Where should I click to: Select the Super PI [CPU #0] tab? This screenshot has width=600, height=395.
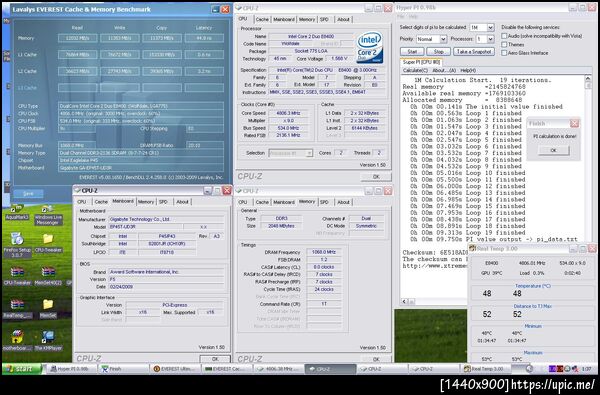pos(421,62)
